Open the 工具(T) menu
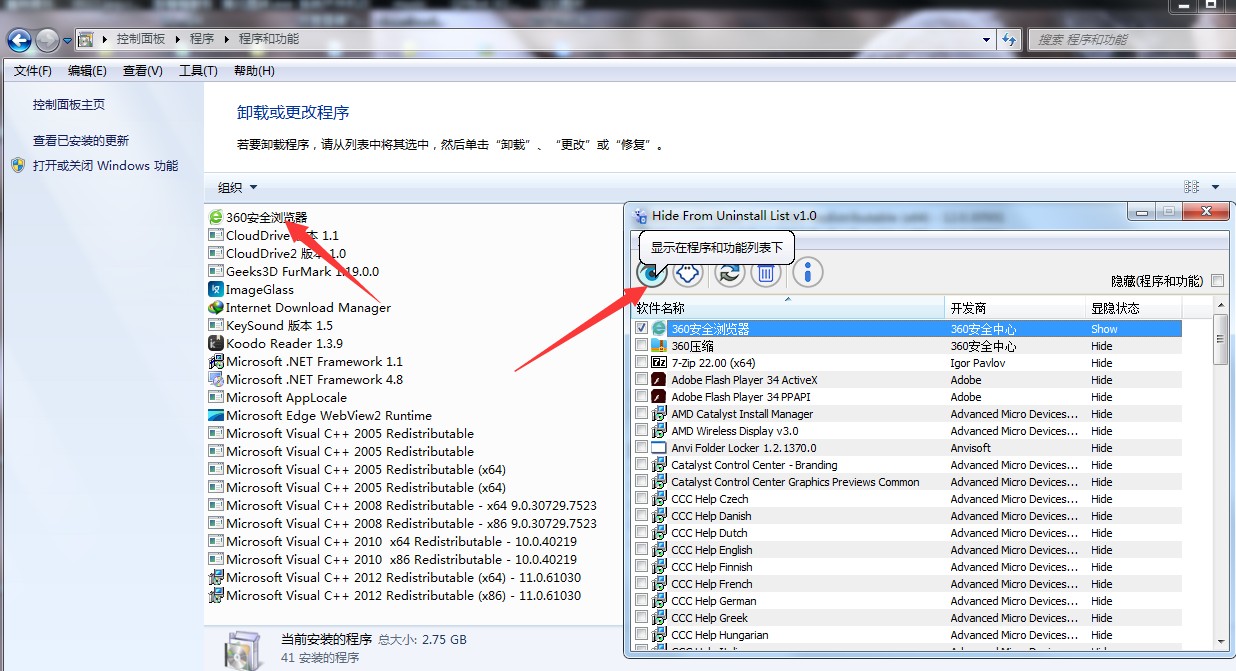Viewport: 1236px width, 671px height. (198, 70)
